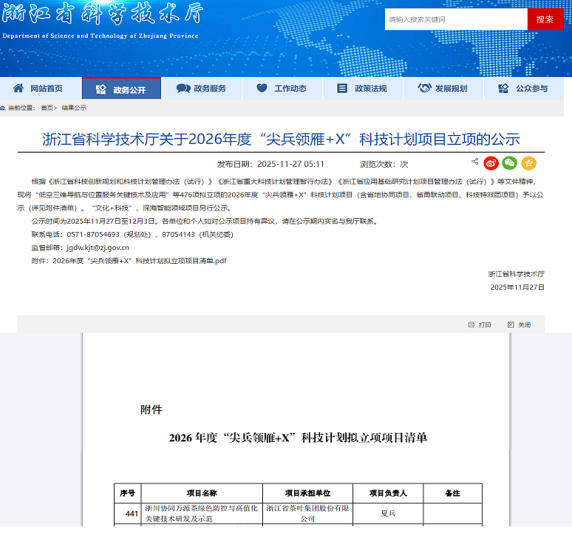
Task: Open the 政策法规 nav tab
Action: point(363,88)
